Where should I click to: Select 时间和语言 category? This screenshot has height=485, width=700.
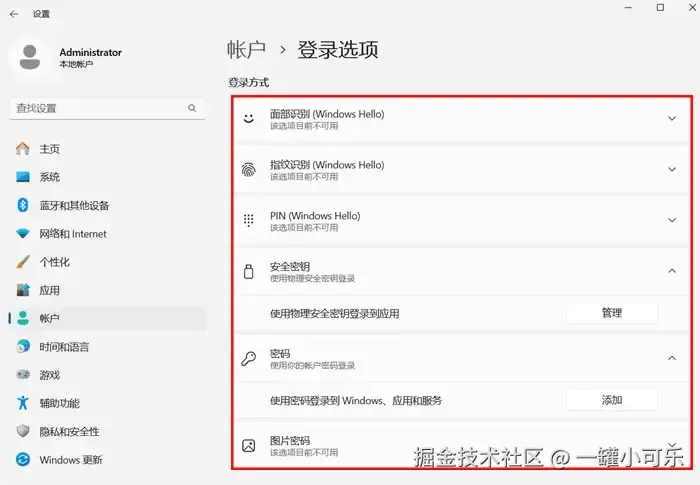(107, 347)
